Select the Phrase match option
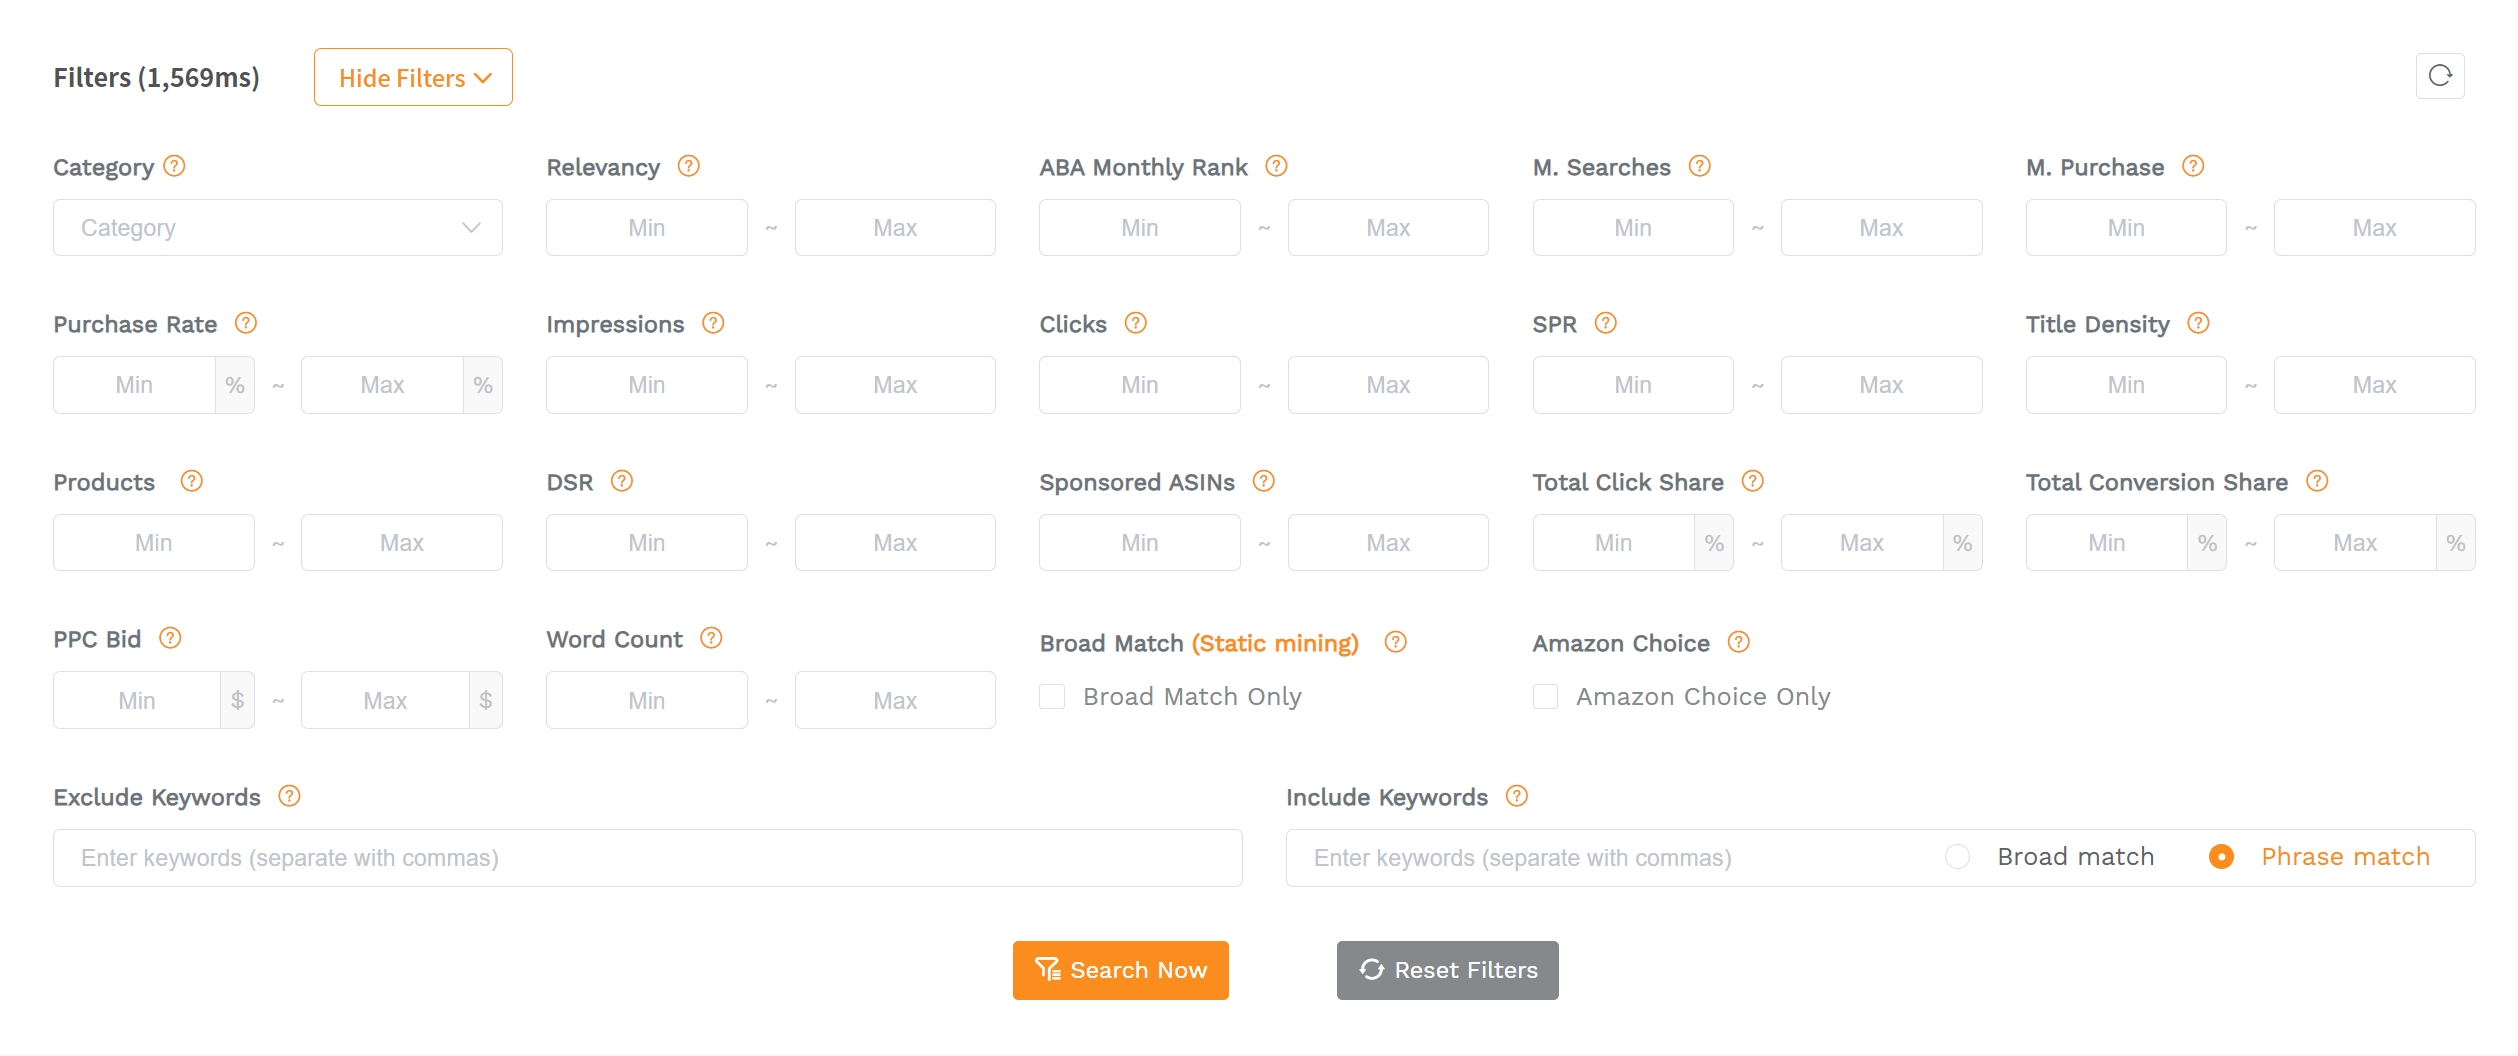Viewport: 2518px width, 1056px height. pyautogui.click(x=2221, y=857)
